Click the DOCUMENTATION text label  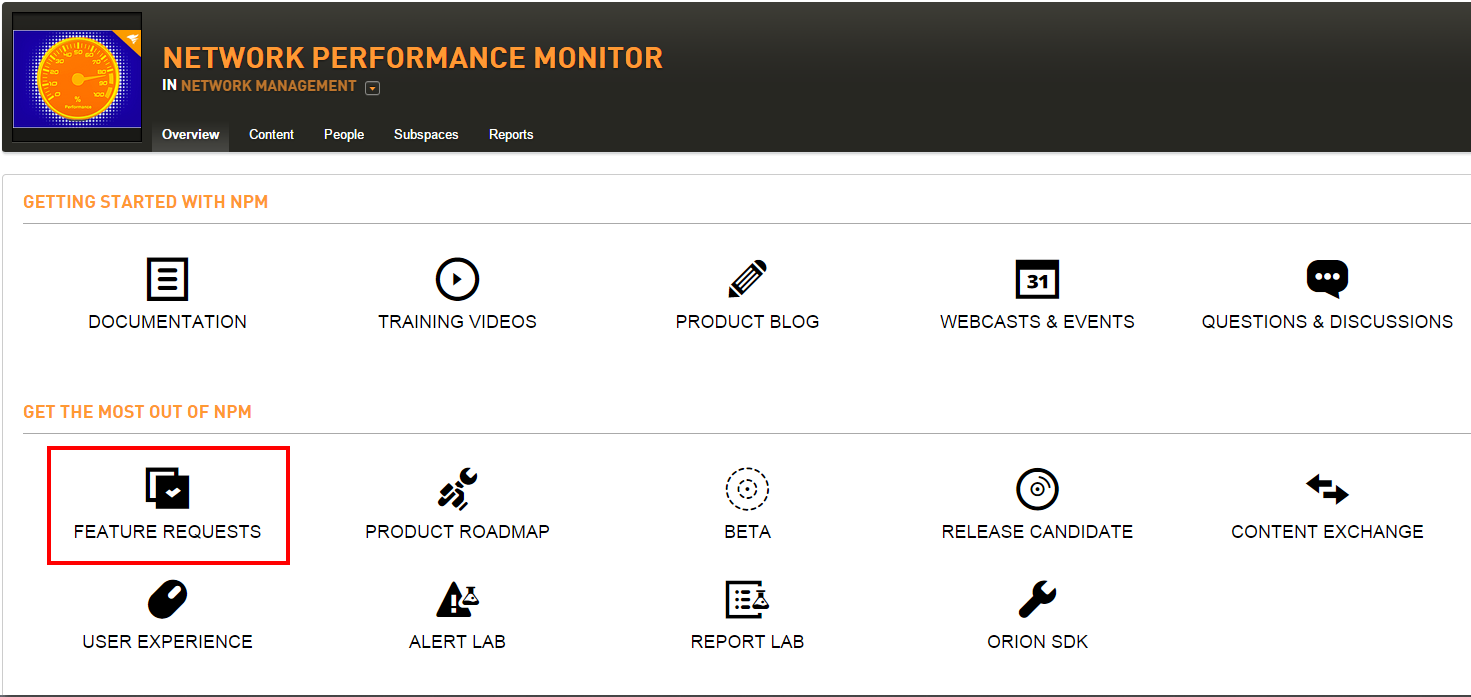(x=167, y=322)
